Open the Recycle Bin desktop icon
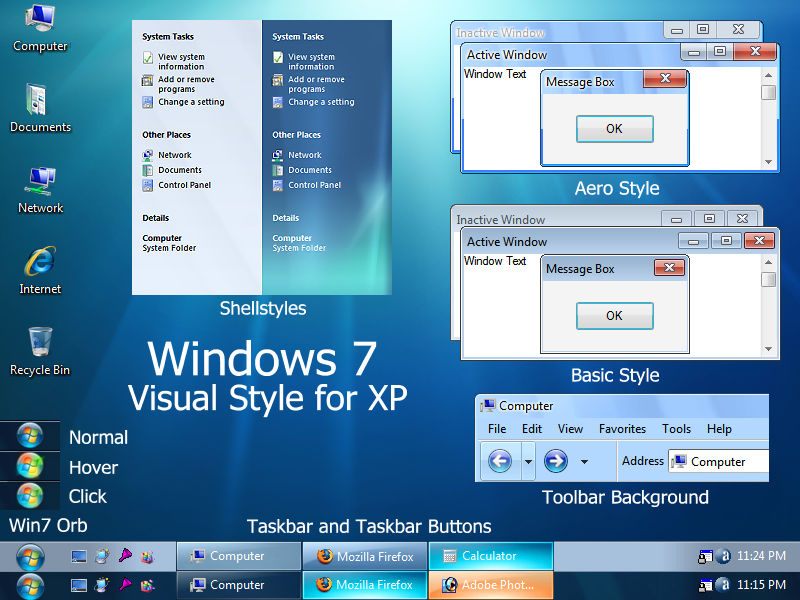This screenshot has width=800, height=600. [39, 345]
